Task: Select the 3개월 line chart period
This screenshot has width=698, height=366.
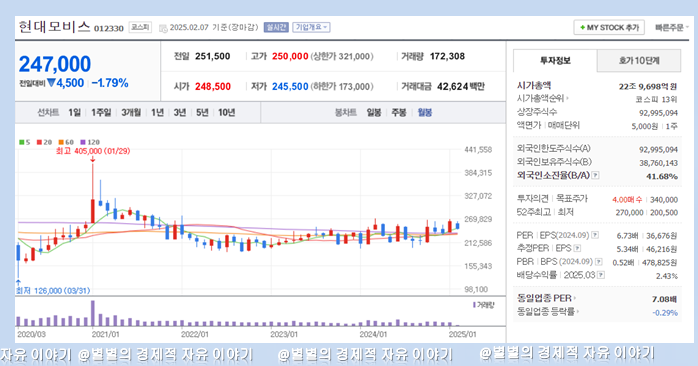Action: click(131, 113)
